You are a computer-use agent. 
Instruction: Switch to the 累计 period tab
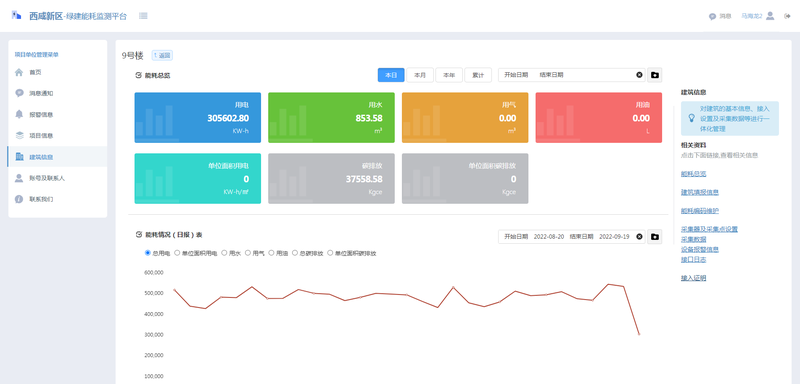[x=478, y=75]
